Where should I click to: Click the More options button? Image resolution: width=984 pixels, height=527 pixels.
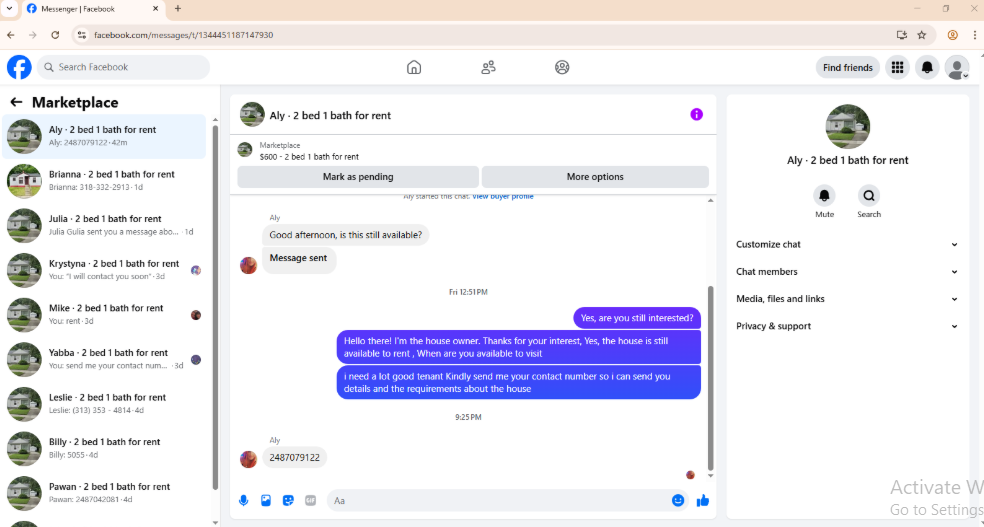point(595,177)
